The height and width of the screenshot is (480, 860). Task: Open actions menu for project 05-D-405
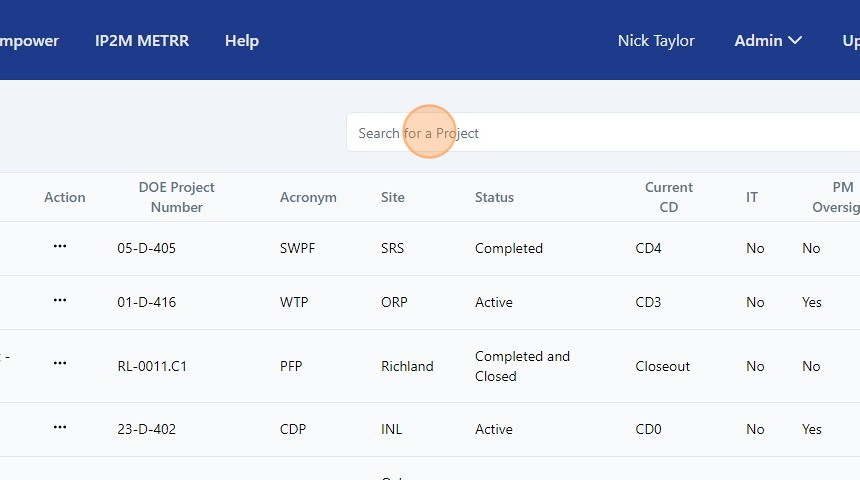tap(60, 247)
